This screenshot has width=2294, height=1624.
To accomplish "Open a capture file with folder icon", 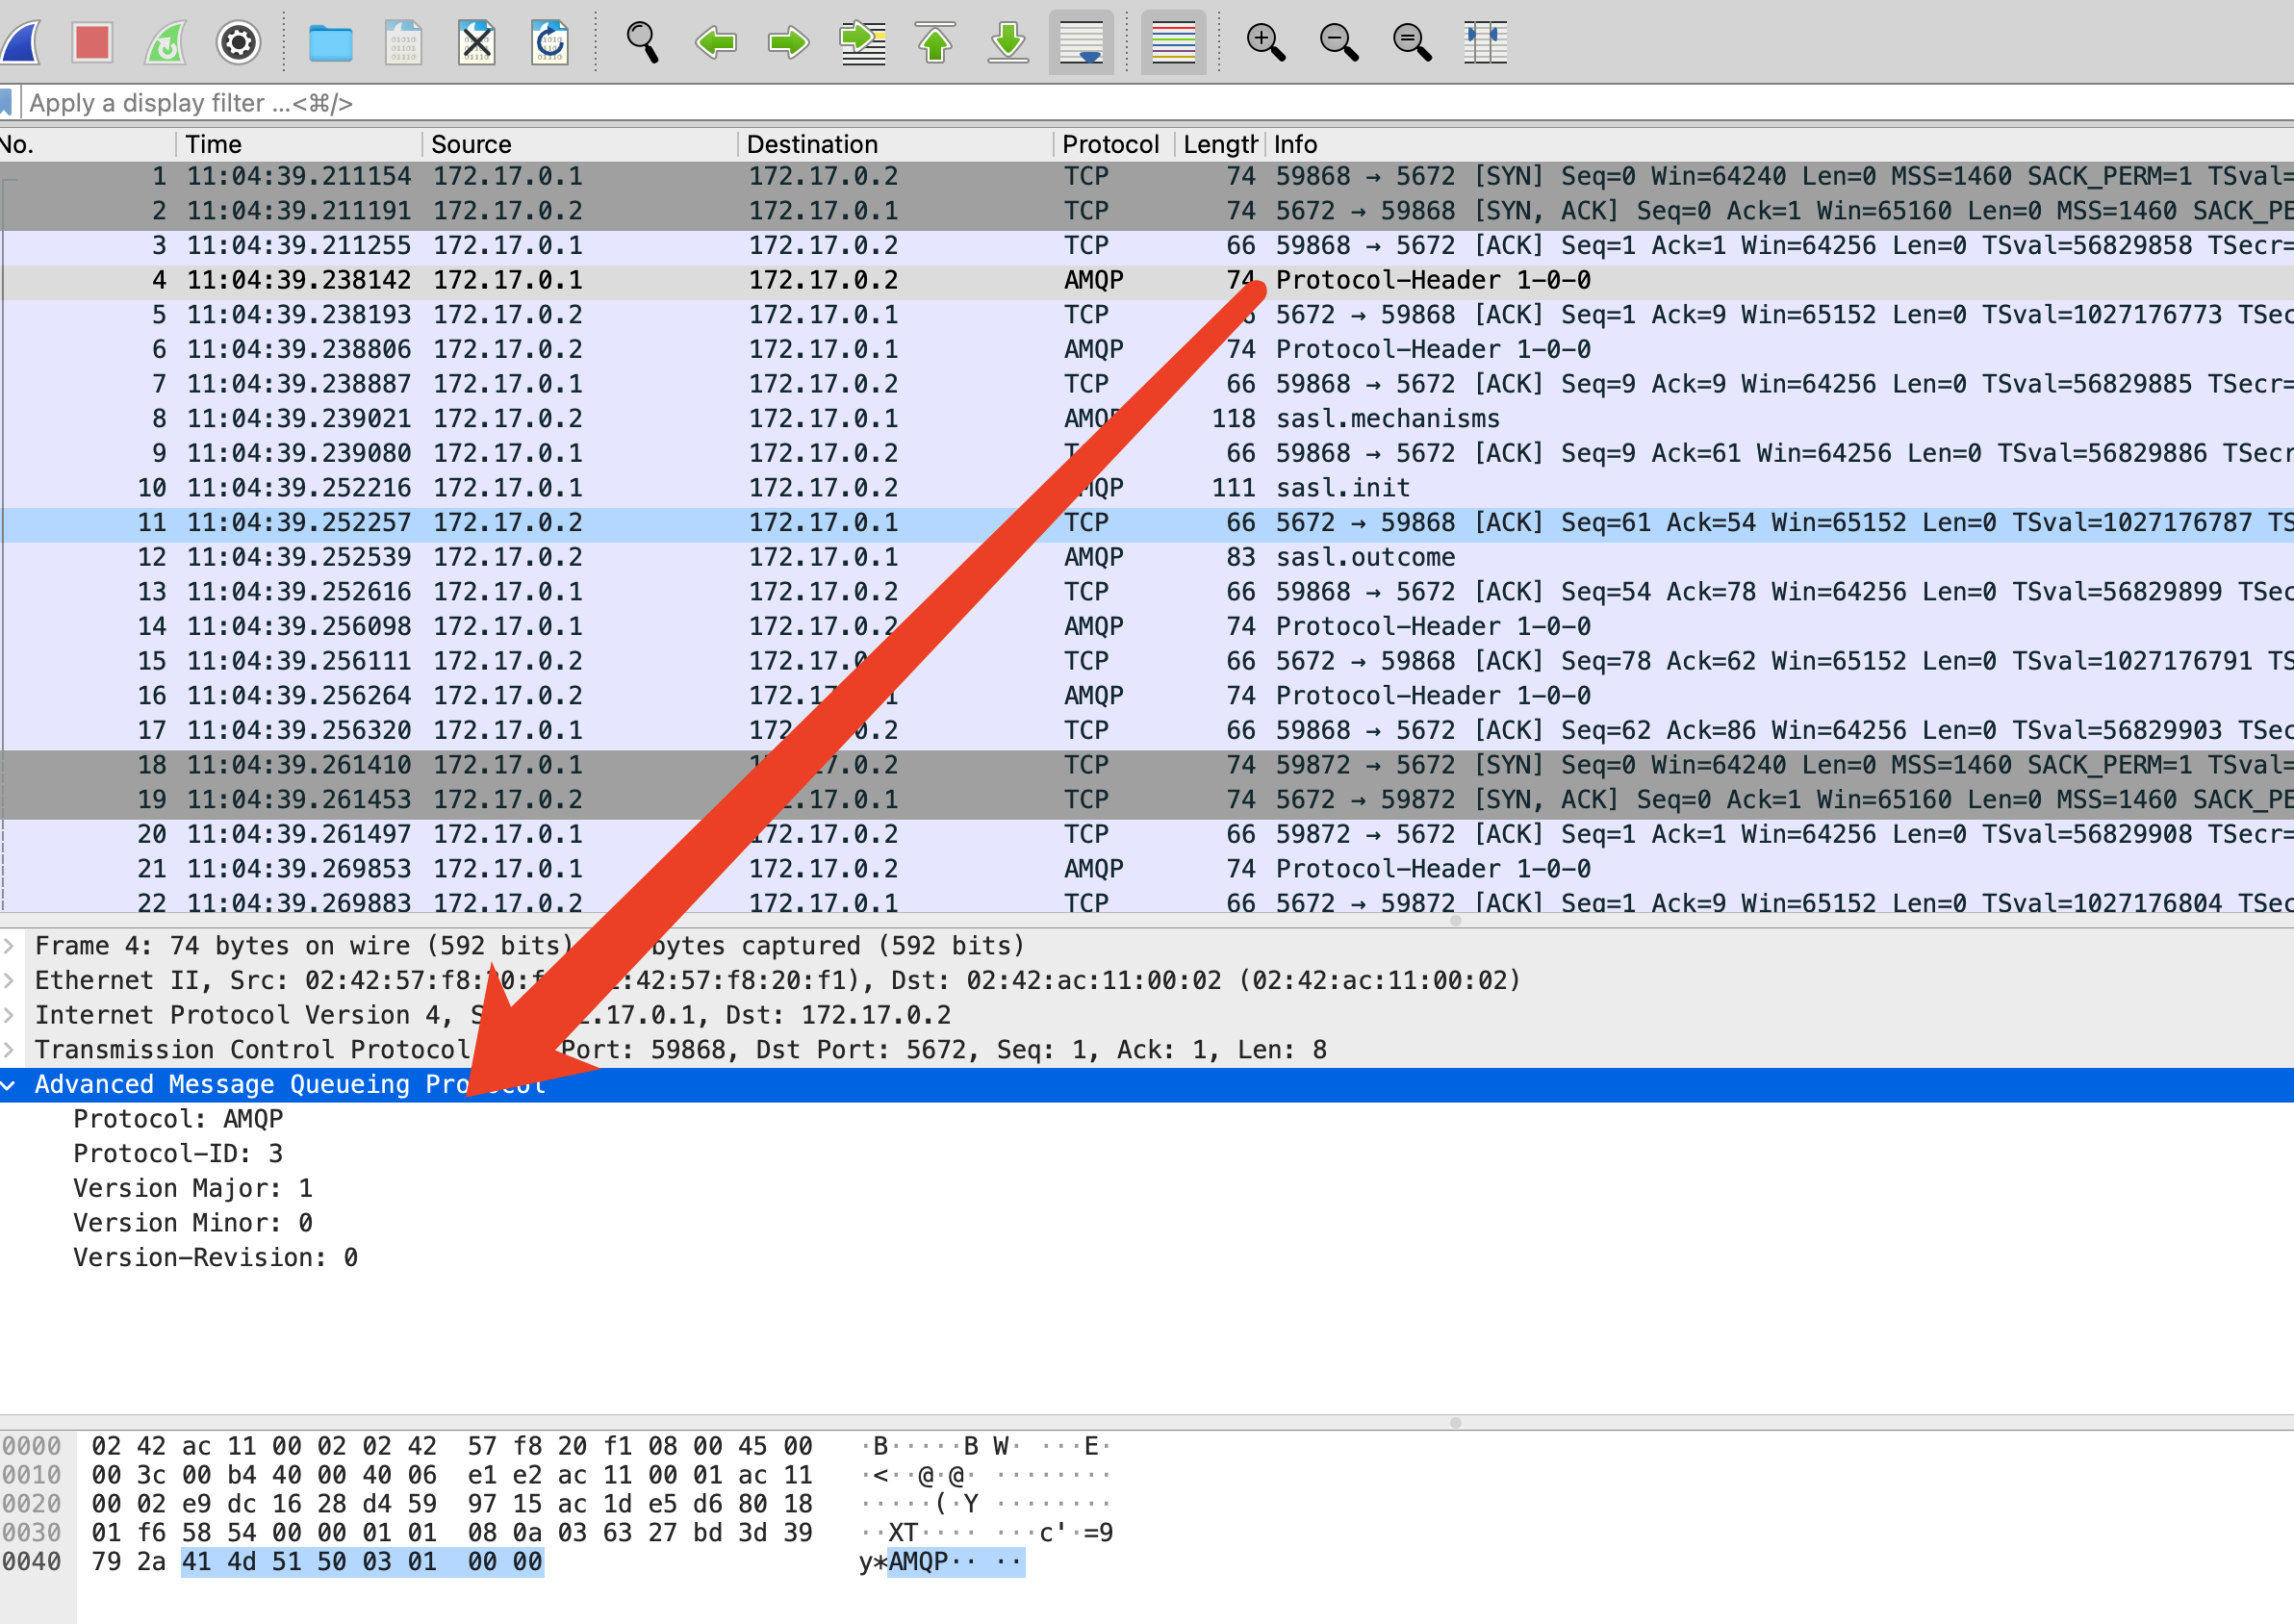I will tap(330, 43).
